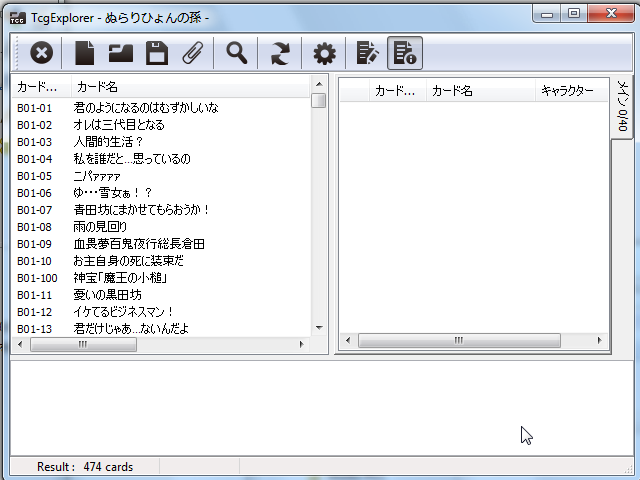
Task: Select card B01-02 オレは三代目となる
Action: [x=161, y=125]
